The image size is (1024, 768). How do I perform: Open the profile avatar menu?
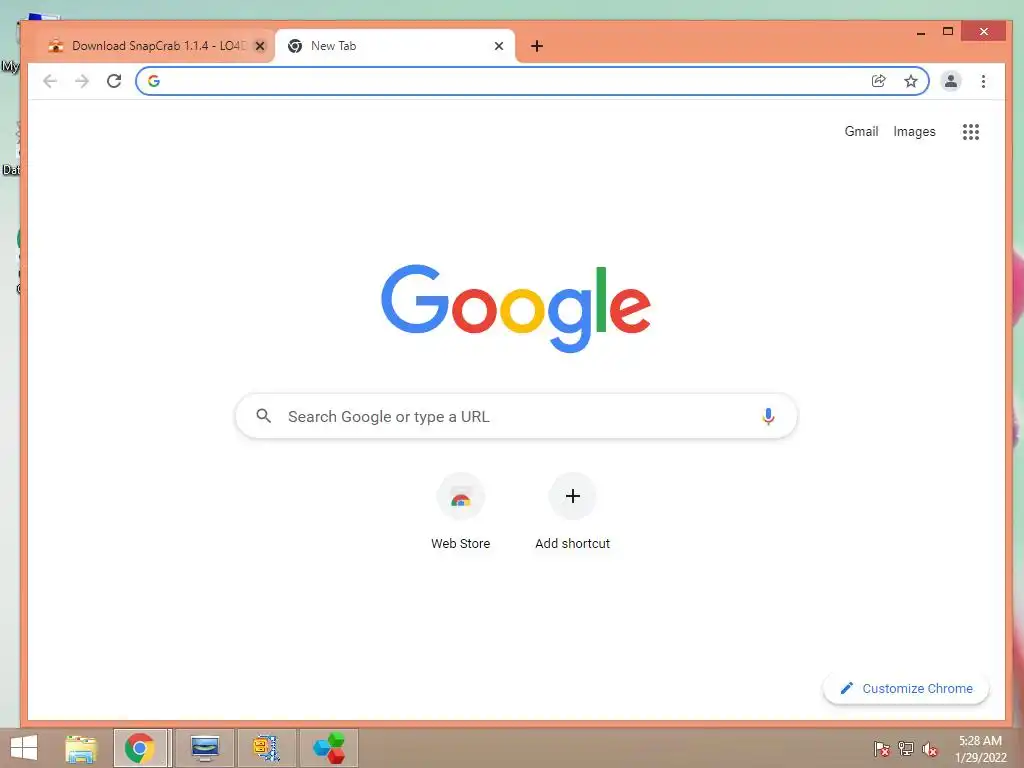951,81
